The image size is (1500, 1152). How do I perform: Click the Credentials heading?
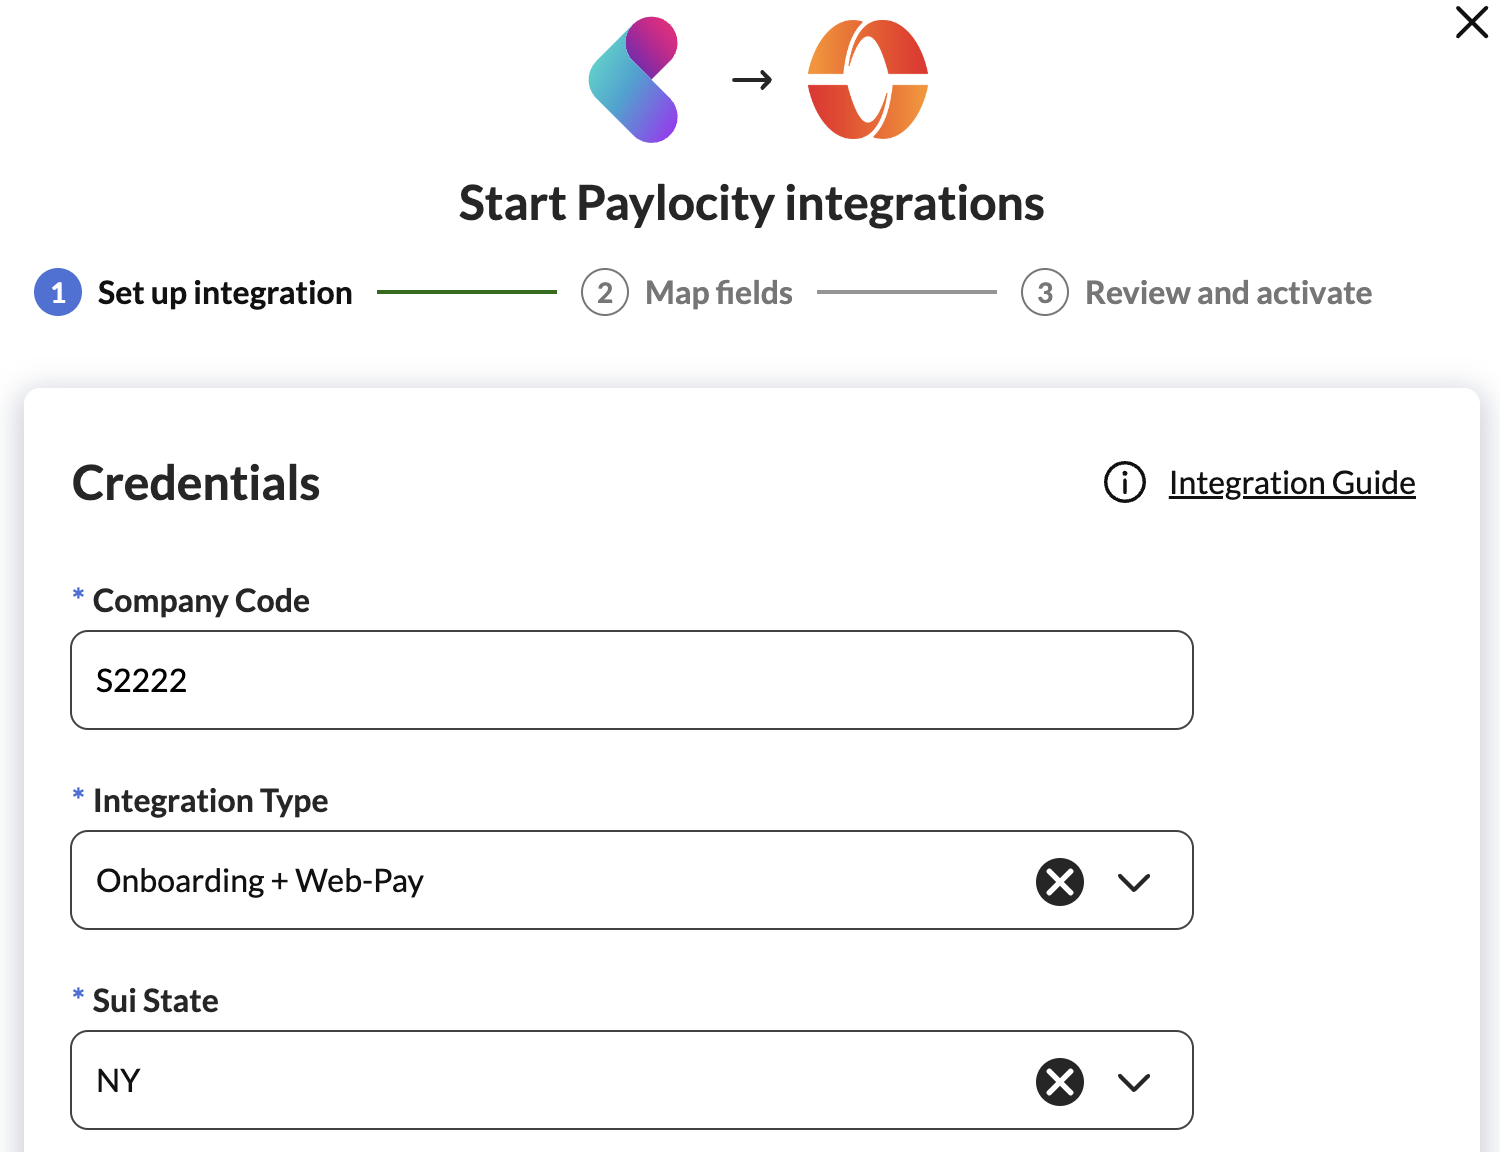(196, 483)
